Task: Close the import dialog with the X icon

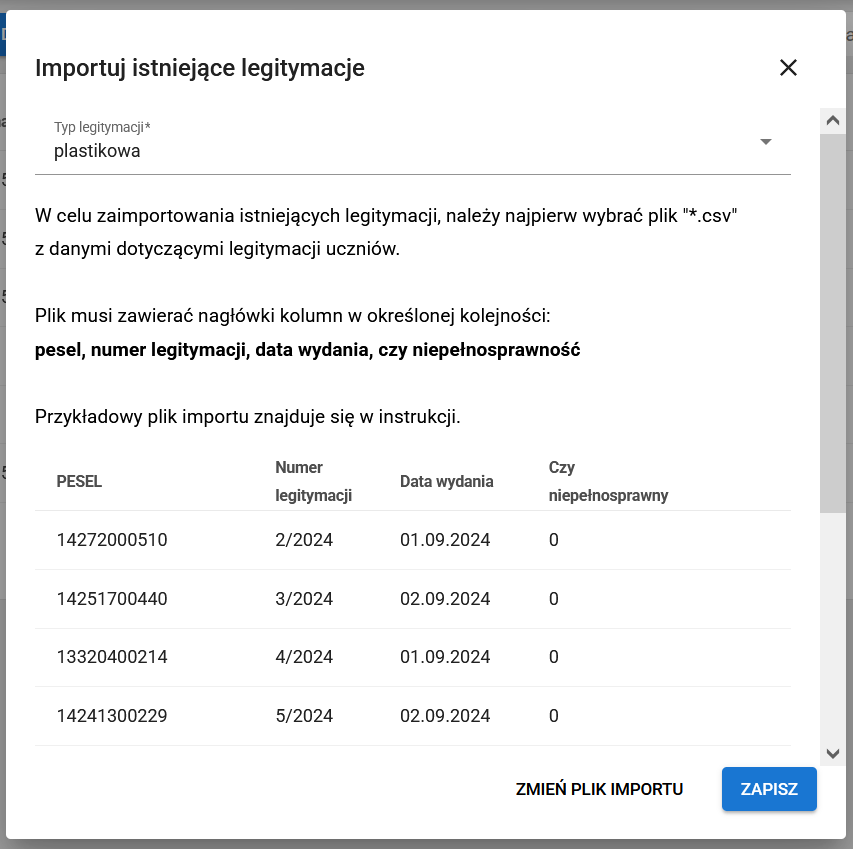Action: pyautogui.click(x=788, y=68)
